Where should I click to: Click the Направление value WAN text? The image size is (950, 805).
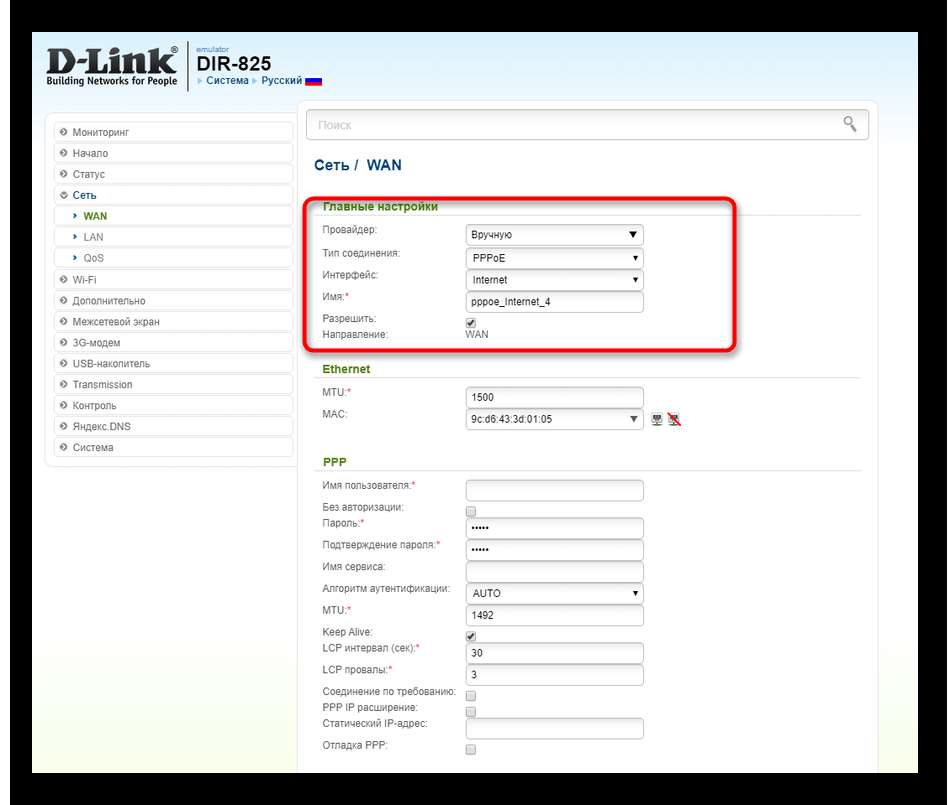coord(477,334)
